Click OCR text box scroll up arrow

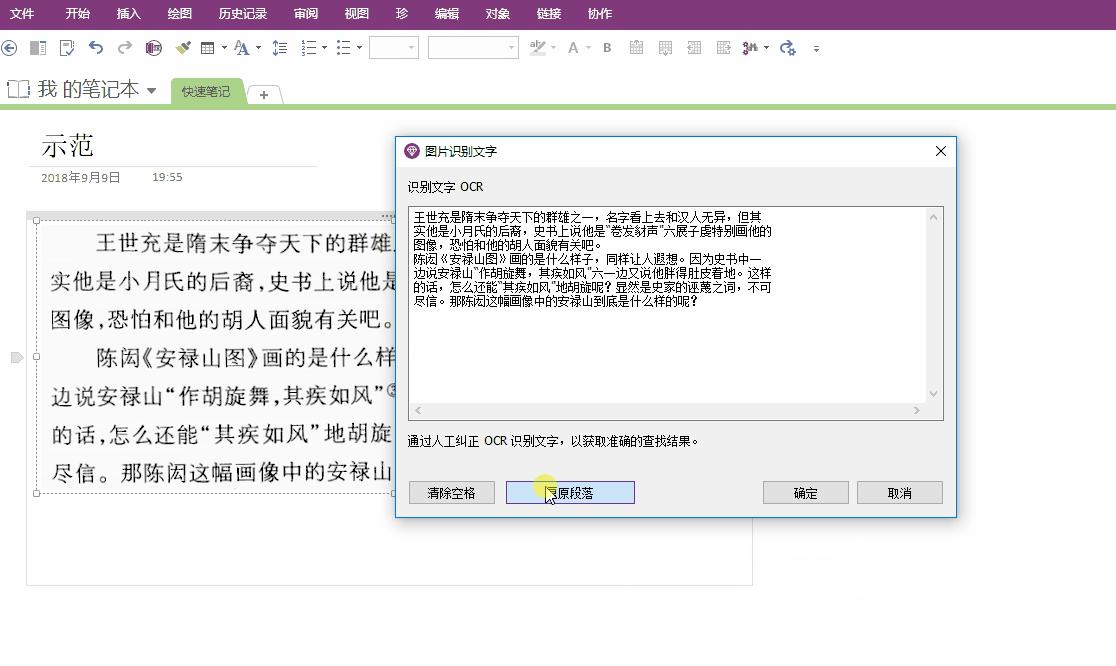point(934,217)
